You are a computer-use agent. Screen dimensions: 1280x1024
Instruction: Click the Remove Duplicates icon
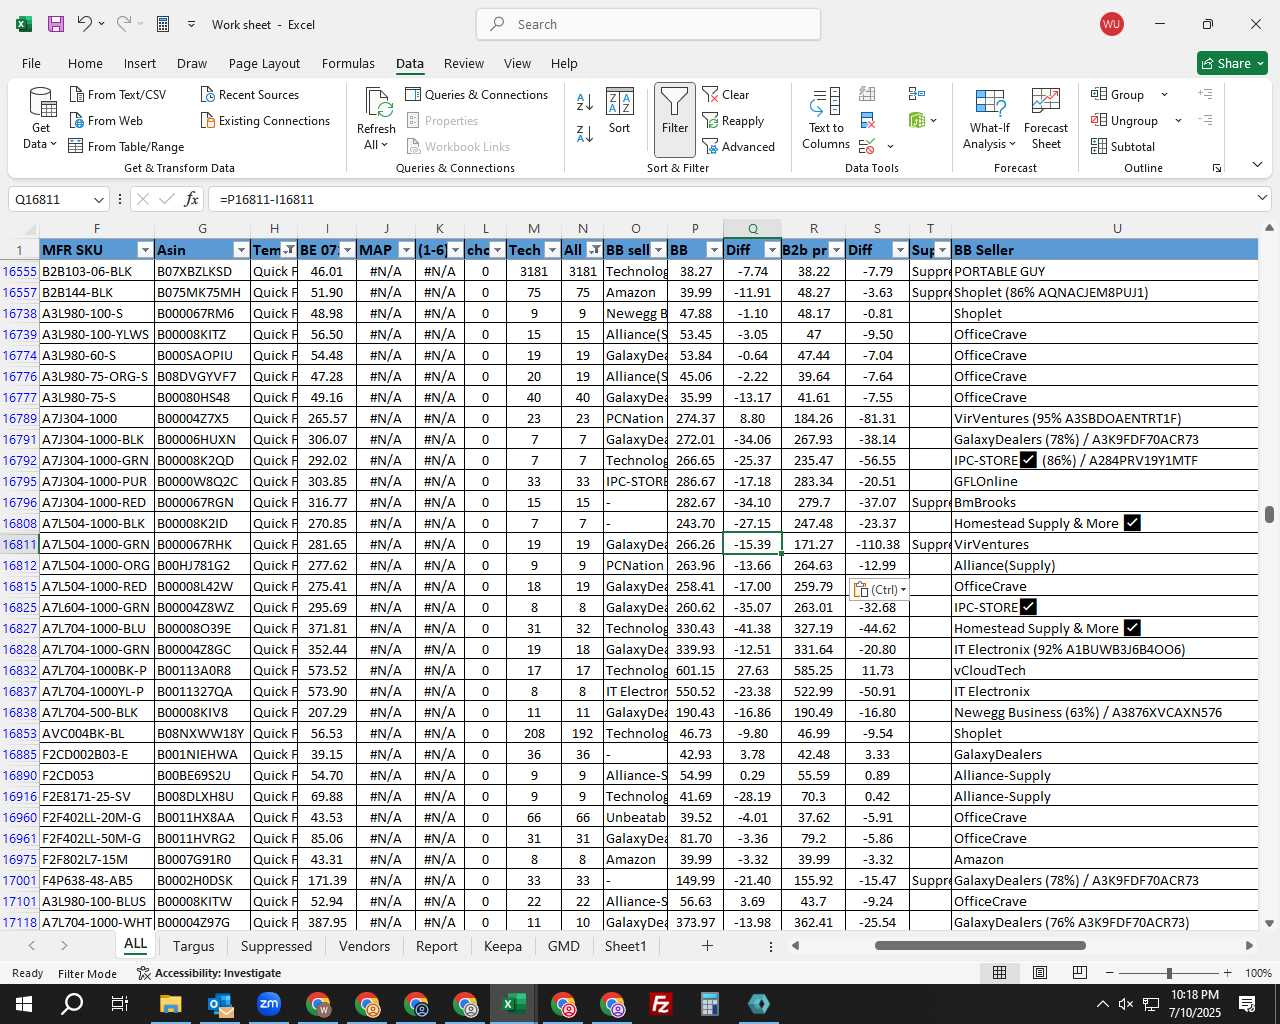868,120
